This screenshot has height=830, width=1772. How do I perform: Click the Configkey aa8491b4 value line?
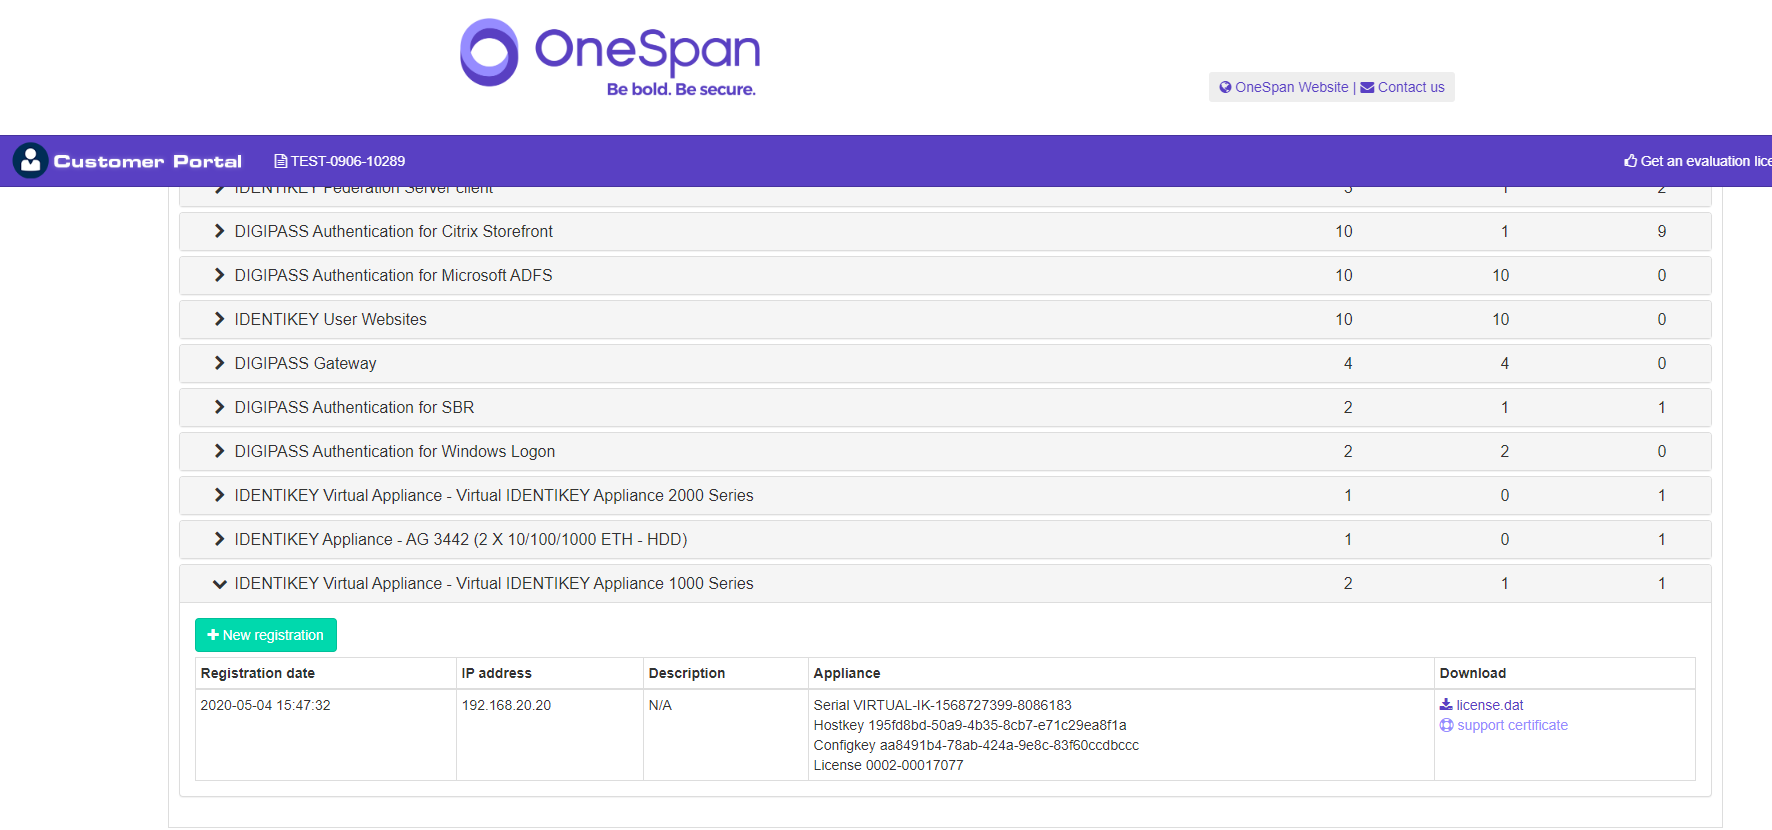pyautogui.click(x=976, y=745)
